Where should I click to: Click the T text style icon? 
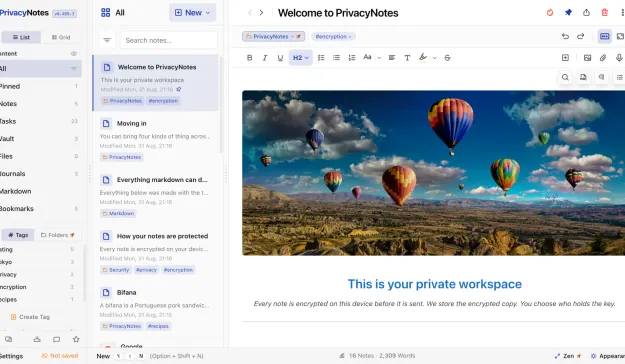pyautogui.click(x=407, y=58)
